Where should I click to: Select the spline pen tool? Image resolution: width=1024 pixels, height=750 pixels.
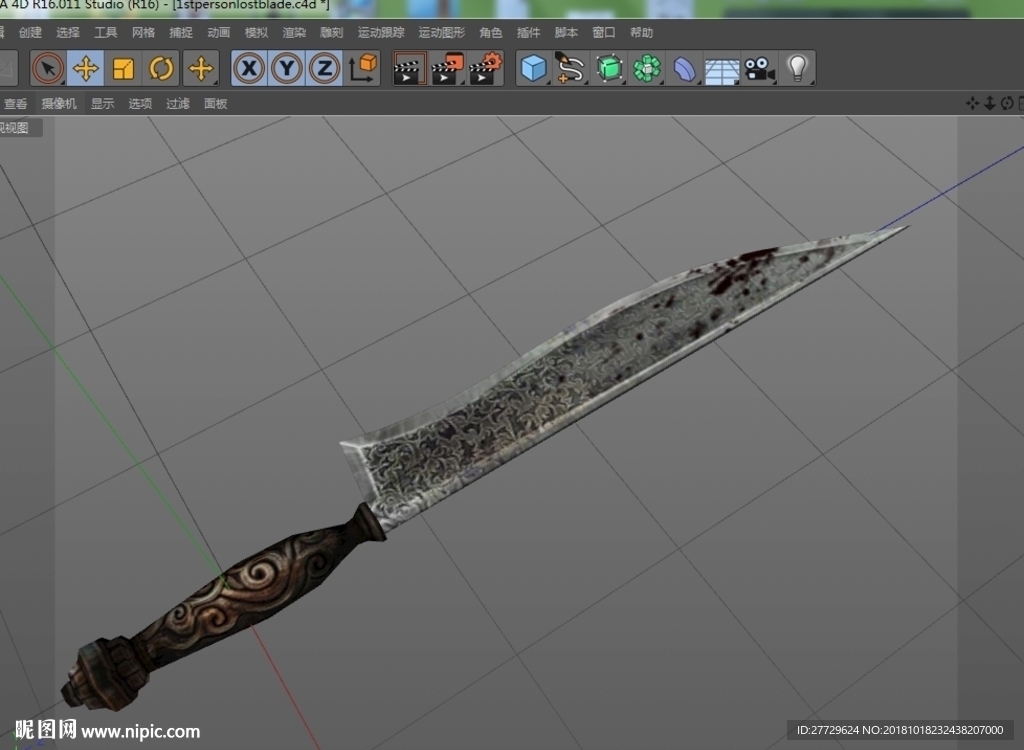tap(570, 68)
